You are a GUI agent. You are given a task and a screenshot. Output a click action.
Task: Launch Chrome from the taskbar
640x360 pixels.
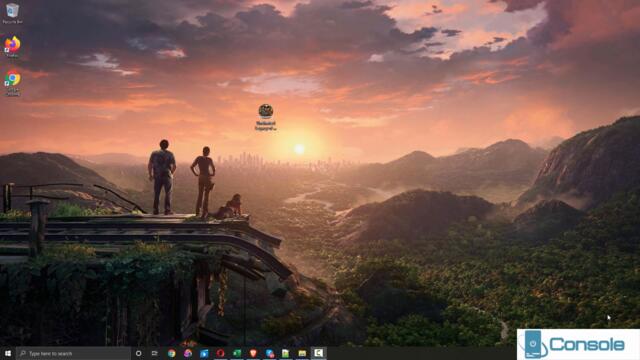[171, 353]
